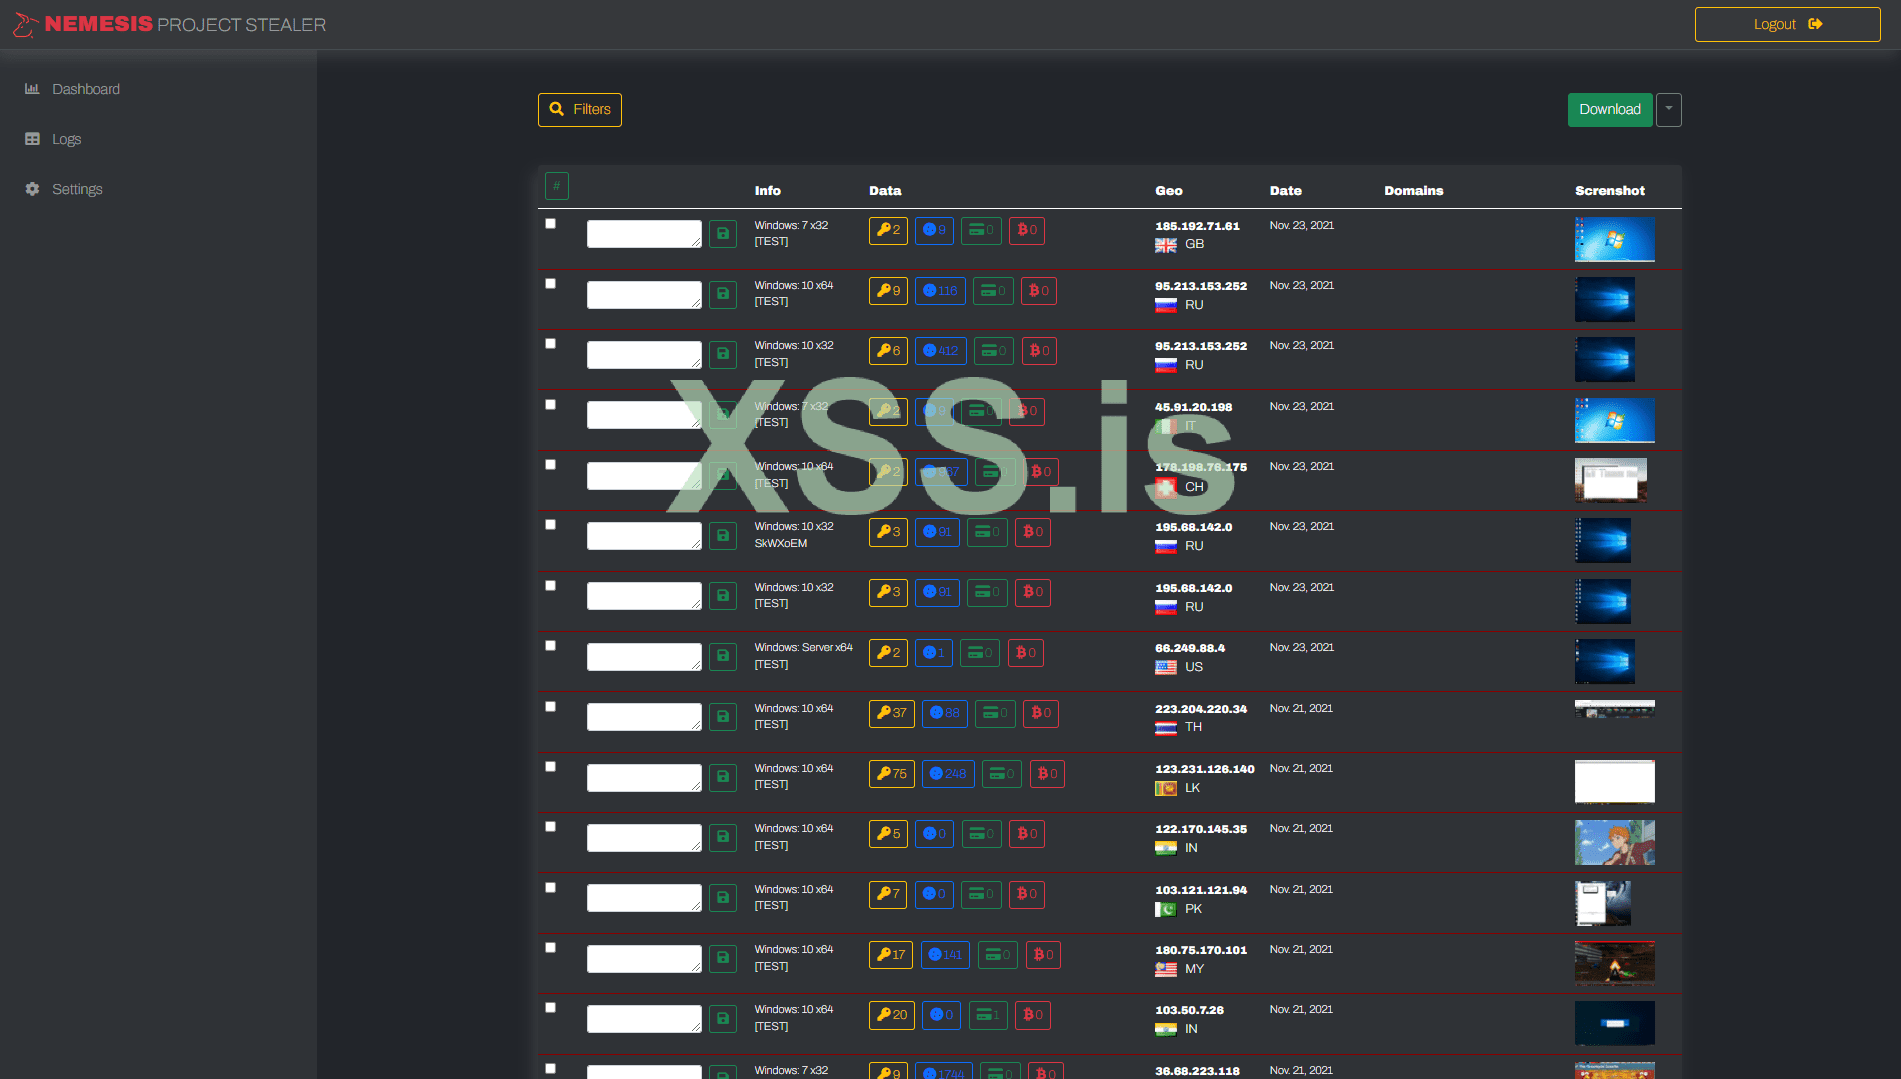Click the green Download button
Viewport: 1901px width, 1079px height.
click(x=1610, y=110)
